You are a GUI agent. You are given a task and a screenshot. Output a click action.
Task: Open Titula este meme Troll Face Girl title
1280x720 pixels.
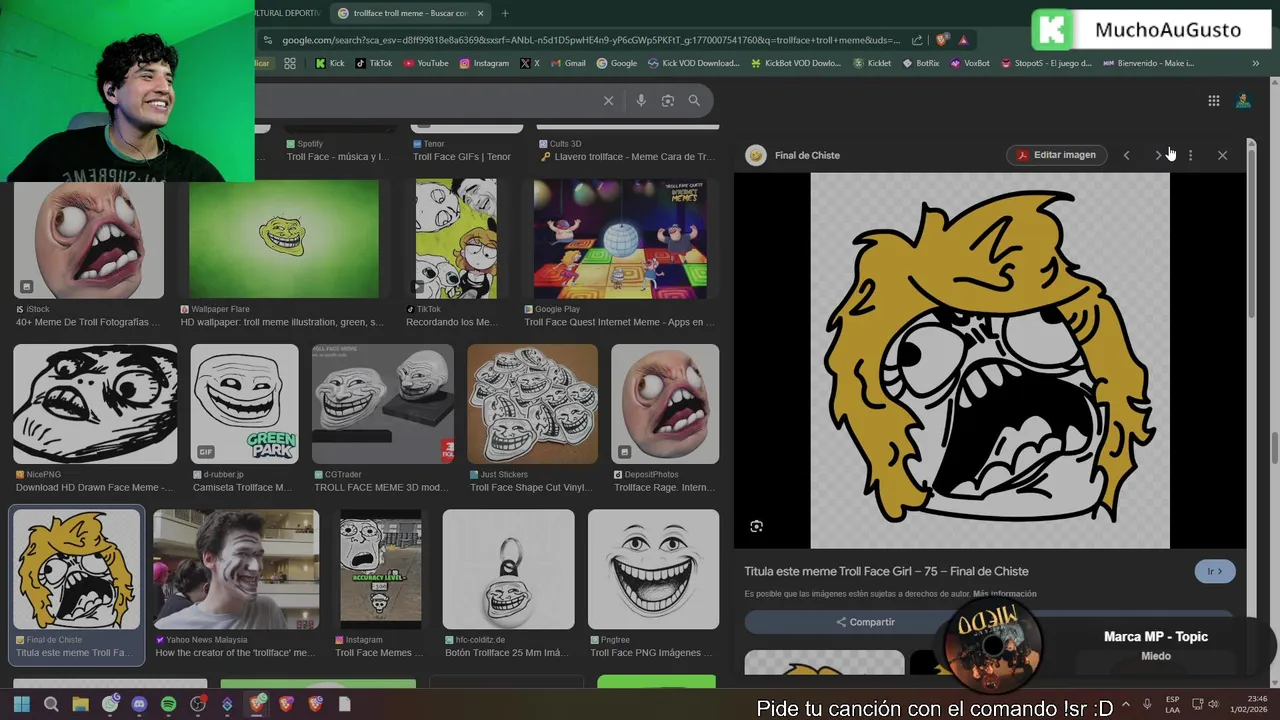click(886, 571)
